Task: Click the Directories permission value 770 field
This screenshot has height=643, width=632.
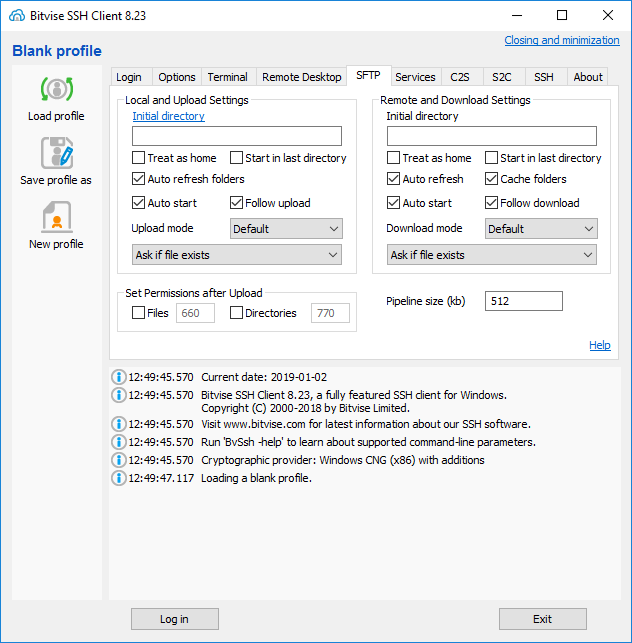Action: [330, 313]
